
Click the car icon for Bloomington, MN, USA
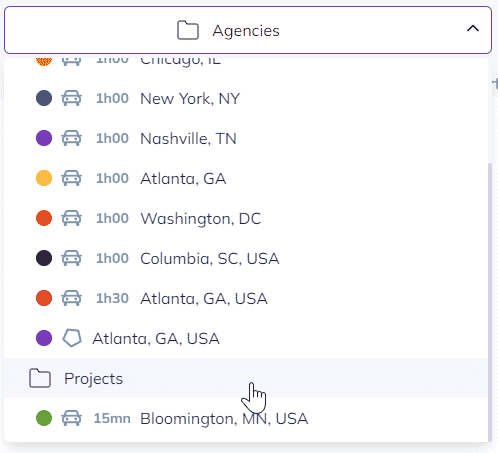click(71, 418)
